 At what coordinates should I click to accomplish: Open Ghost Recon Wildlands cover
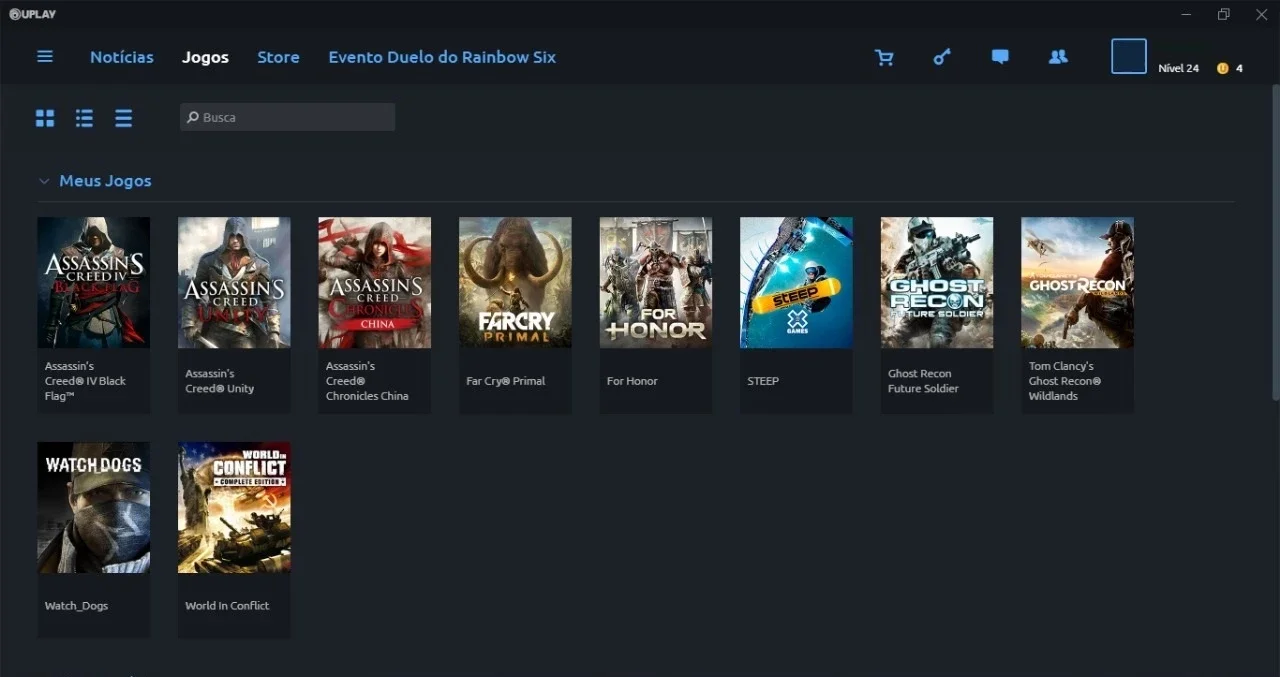click(1077, 282)
